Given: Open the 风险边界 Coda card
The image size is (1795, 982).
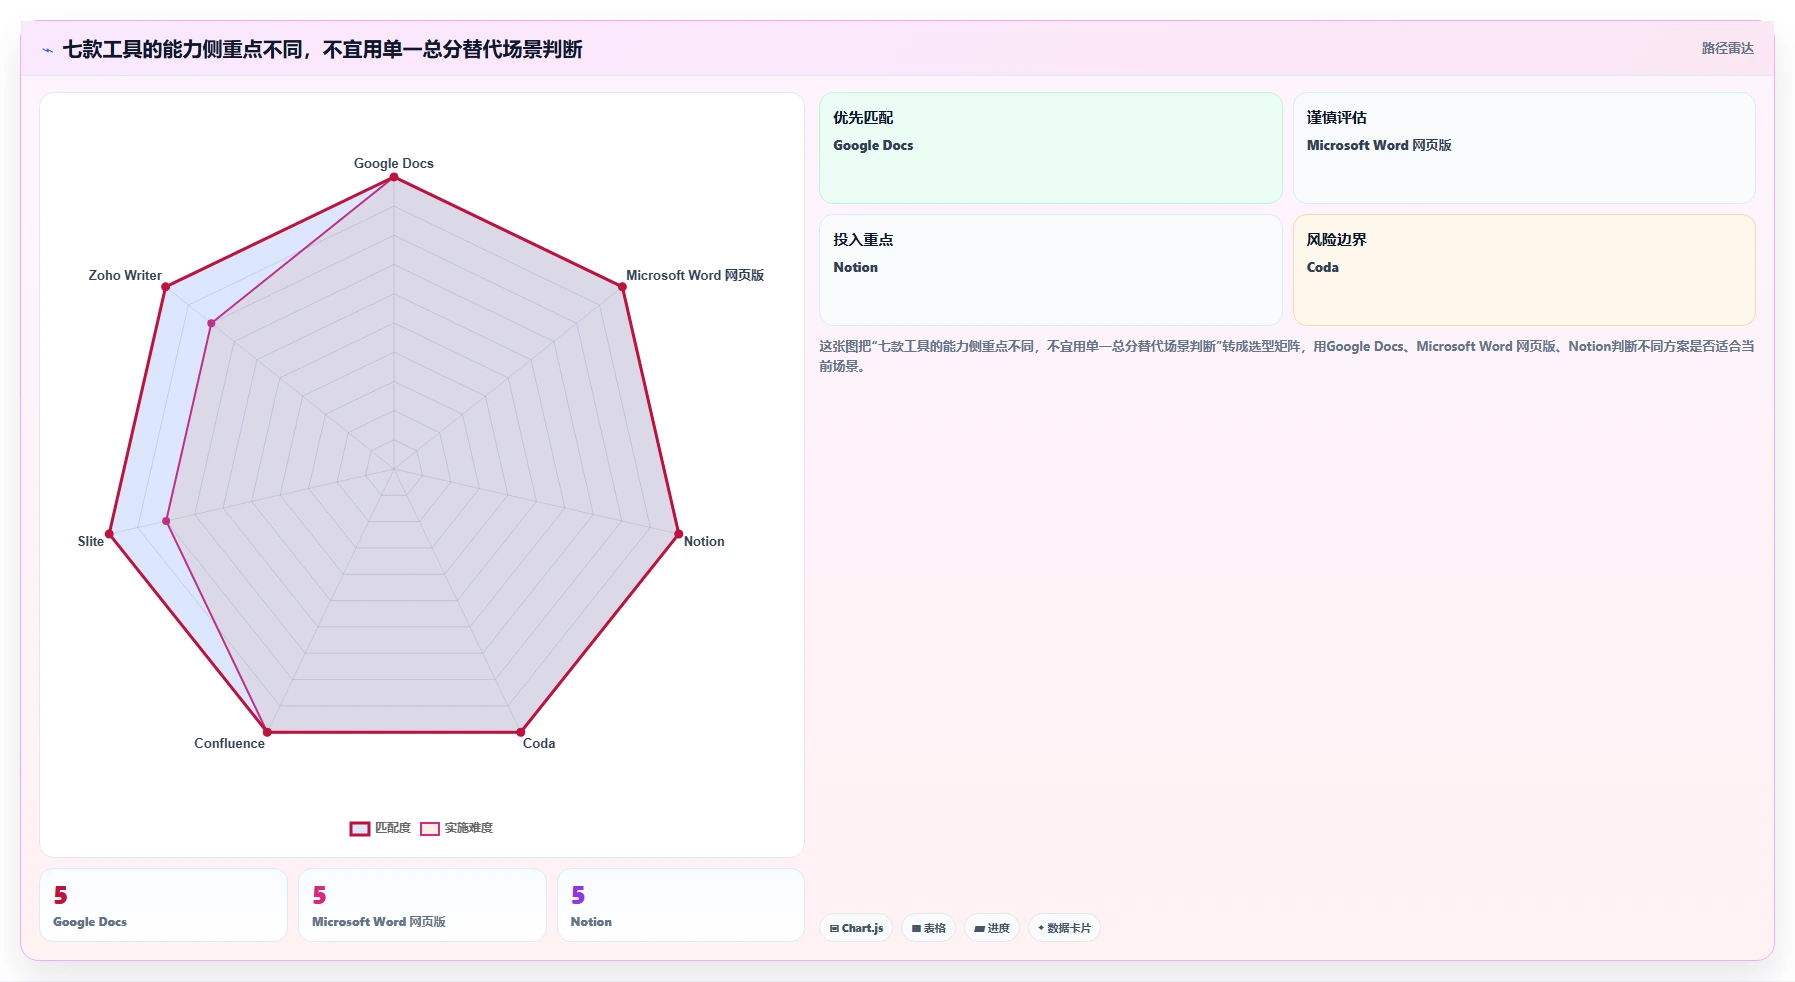Looking at the screenshot, I should [1524, 270].
